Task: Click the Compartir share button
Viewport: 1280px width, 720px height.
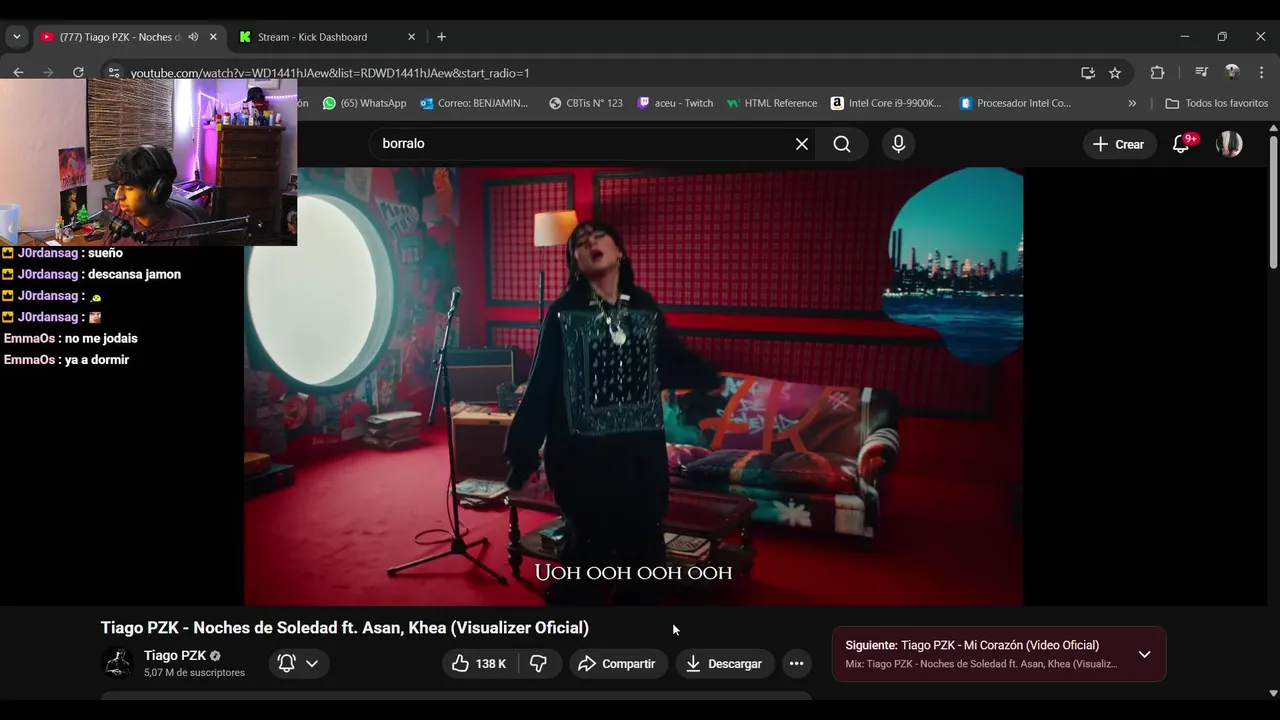Action: click(618, 663)
